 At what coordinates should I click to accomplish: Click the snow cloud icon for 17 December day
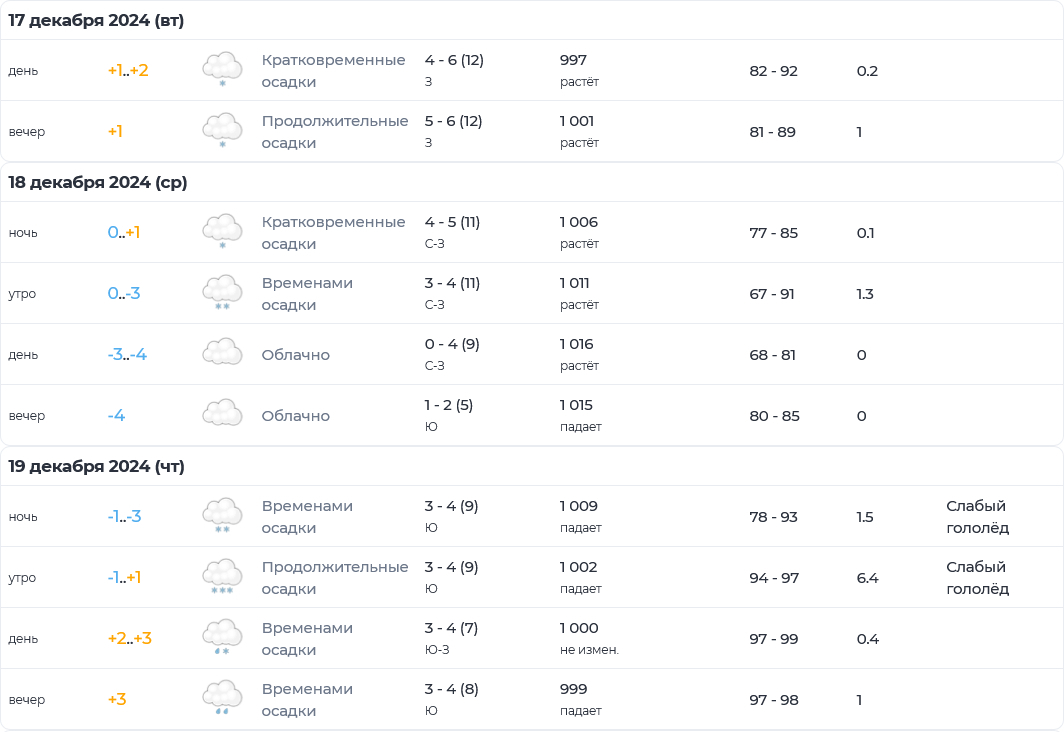[x=222, y=70]
